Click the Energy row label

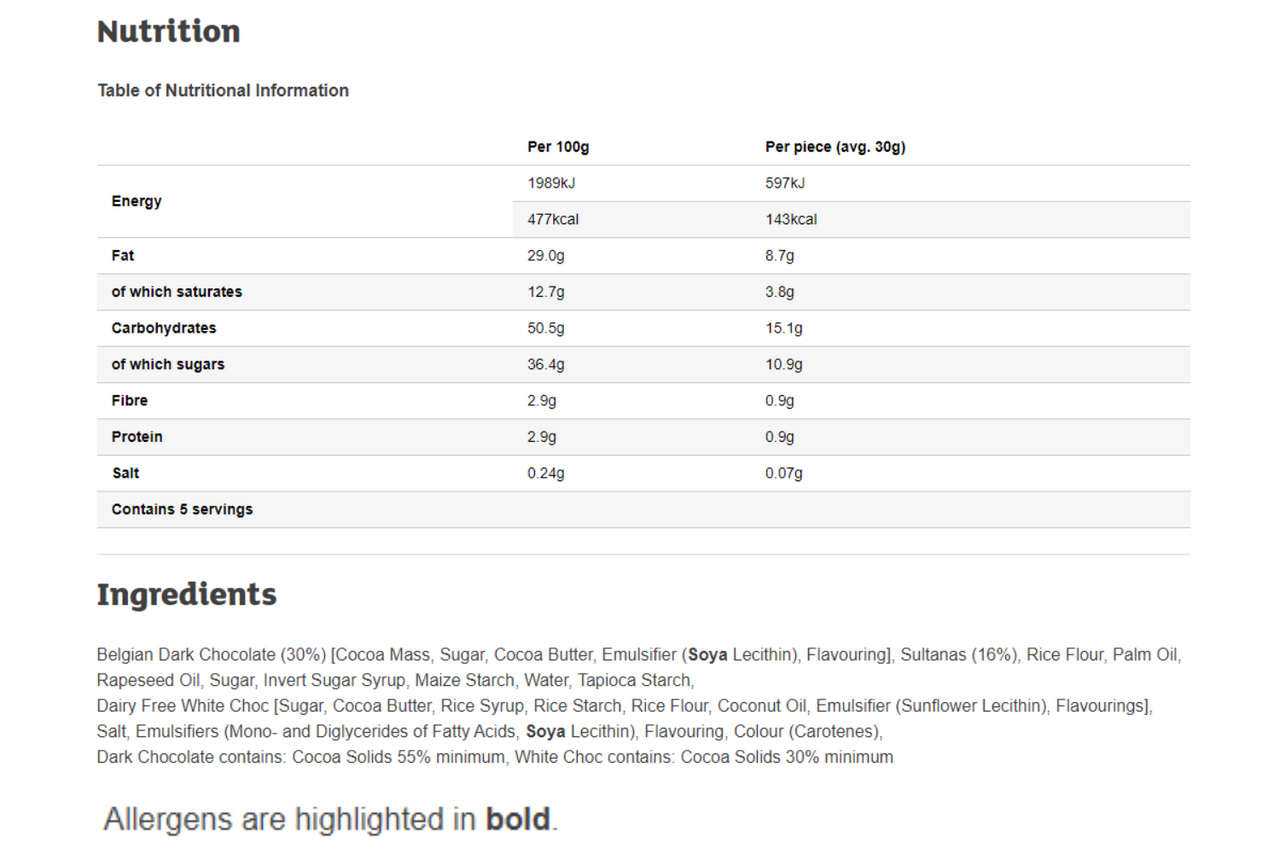click(x=136, y=201)
